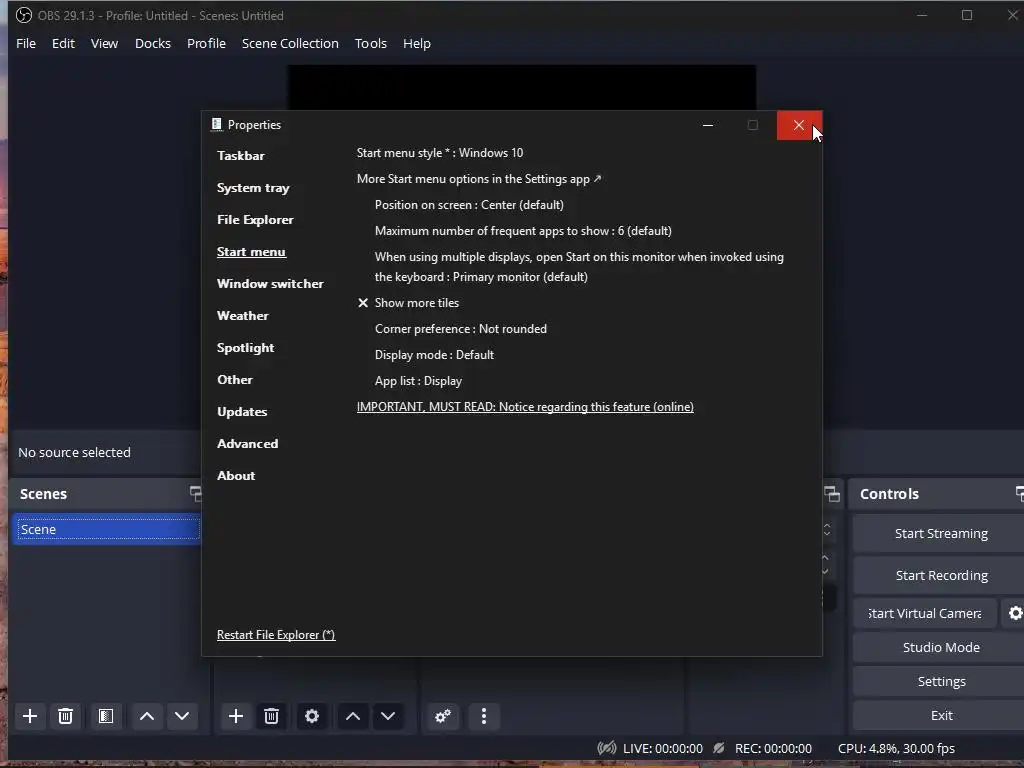Change the Display mode setting
This screenshot has height=768, width=1024.
(x=434, y=355)
